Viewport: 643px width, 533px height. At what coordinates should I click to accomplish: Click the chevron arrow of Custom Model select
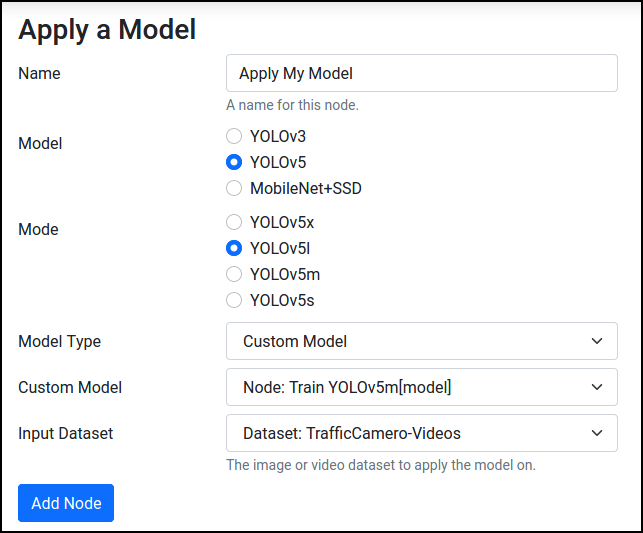coord(597,387)
